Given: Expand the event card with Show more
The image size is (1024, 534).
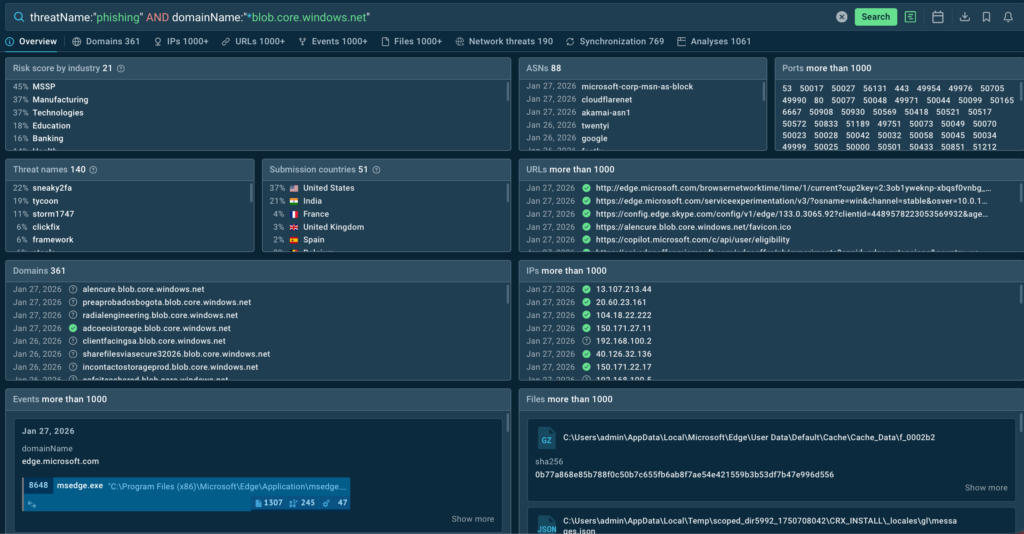Looking at the screenshot, I should [472, 519].
